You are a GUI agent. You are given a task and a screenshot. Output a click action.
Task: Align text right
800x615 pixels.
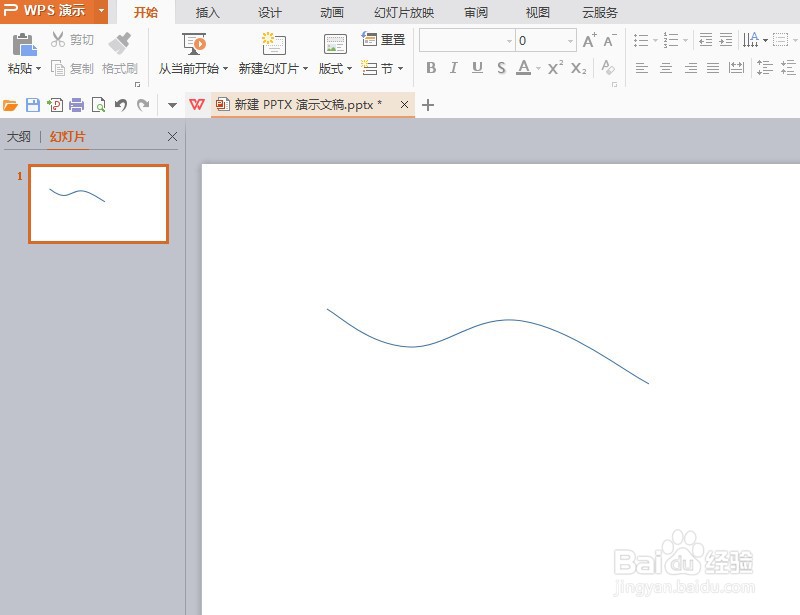690,67
